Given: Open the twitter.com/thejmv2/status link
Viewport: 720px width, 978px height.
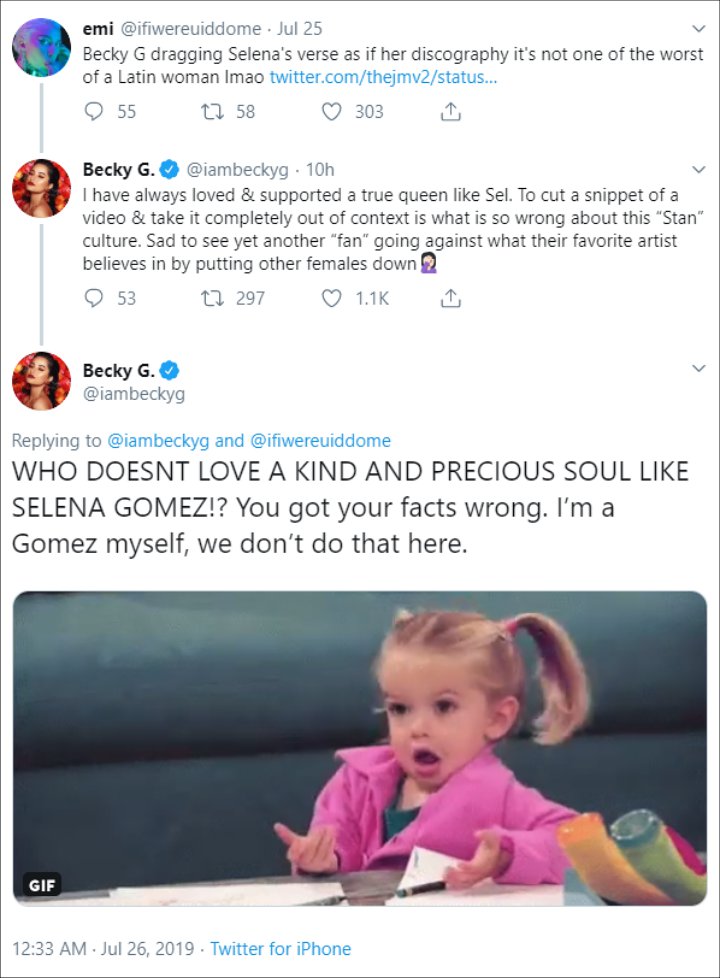Looking at the screenshot, I should (383, 77).
